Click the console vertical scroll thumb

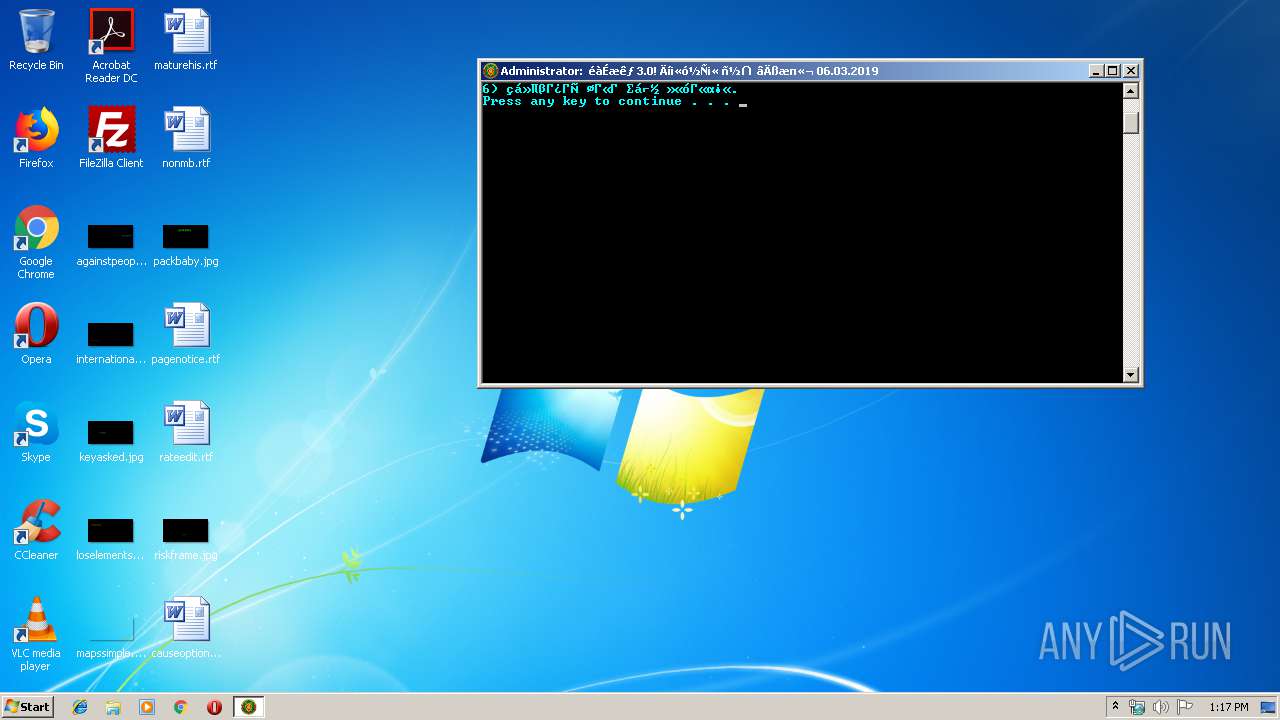[1131, 123]
